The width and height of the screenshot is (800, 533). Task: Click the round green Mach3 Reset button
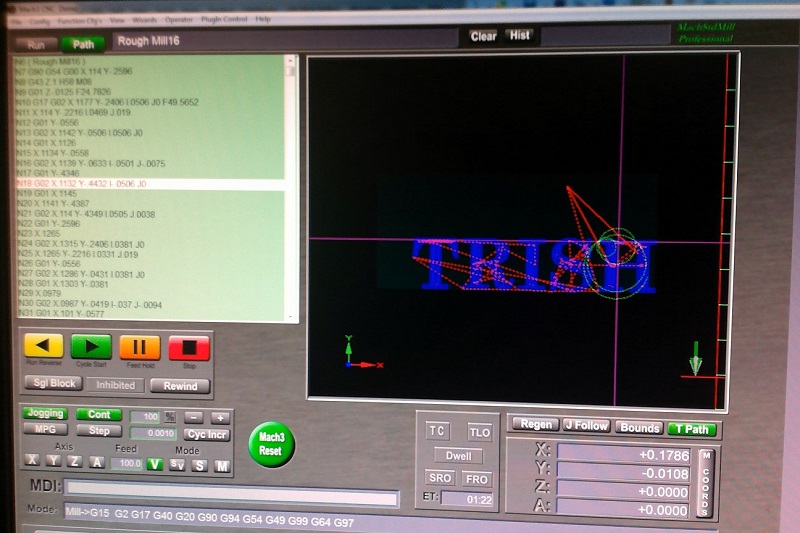[x=271, y=445]
